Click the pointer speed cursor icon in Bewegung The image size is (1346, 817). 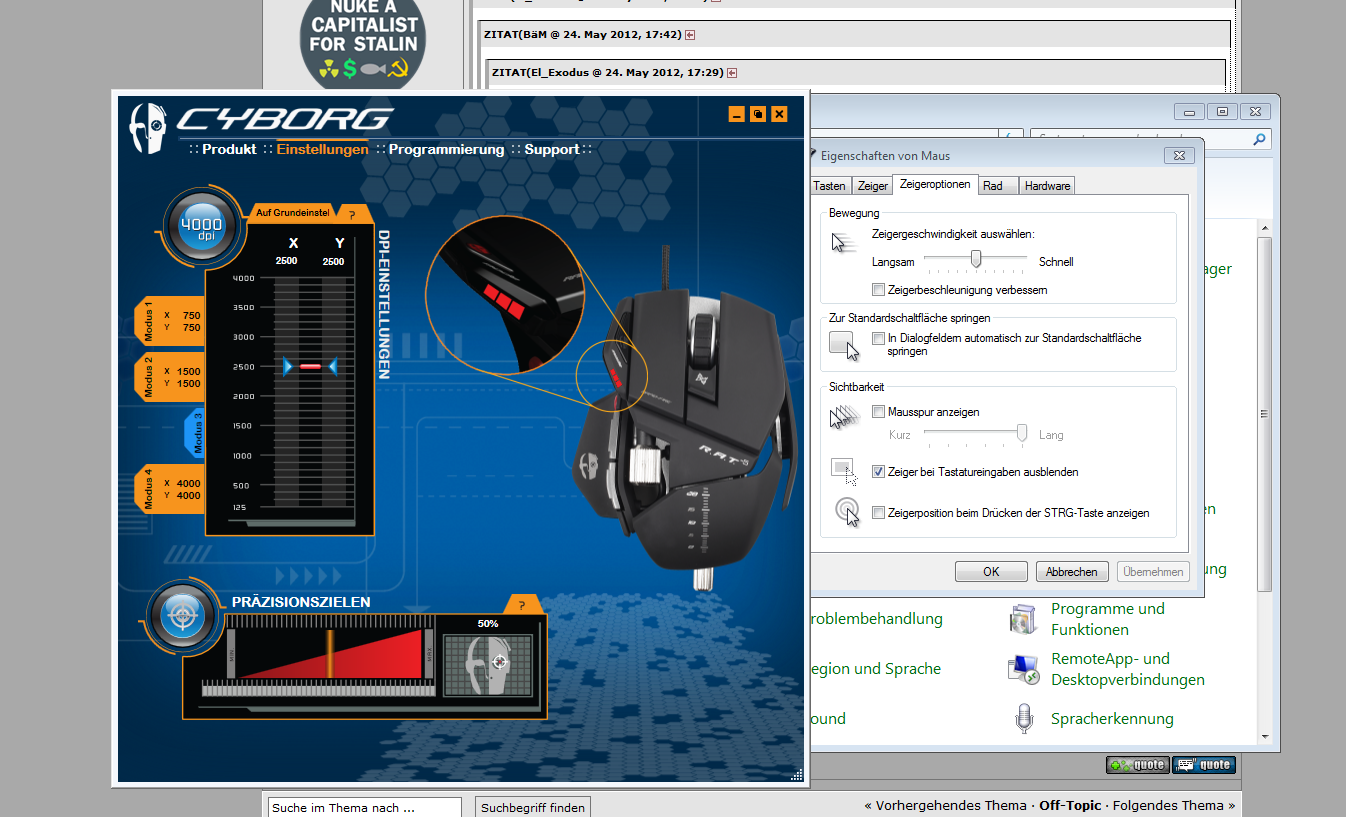(844, 243)
